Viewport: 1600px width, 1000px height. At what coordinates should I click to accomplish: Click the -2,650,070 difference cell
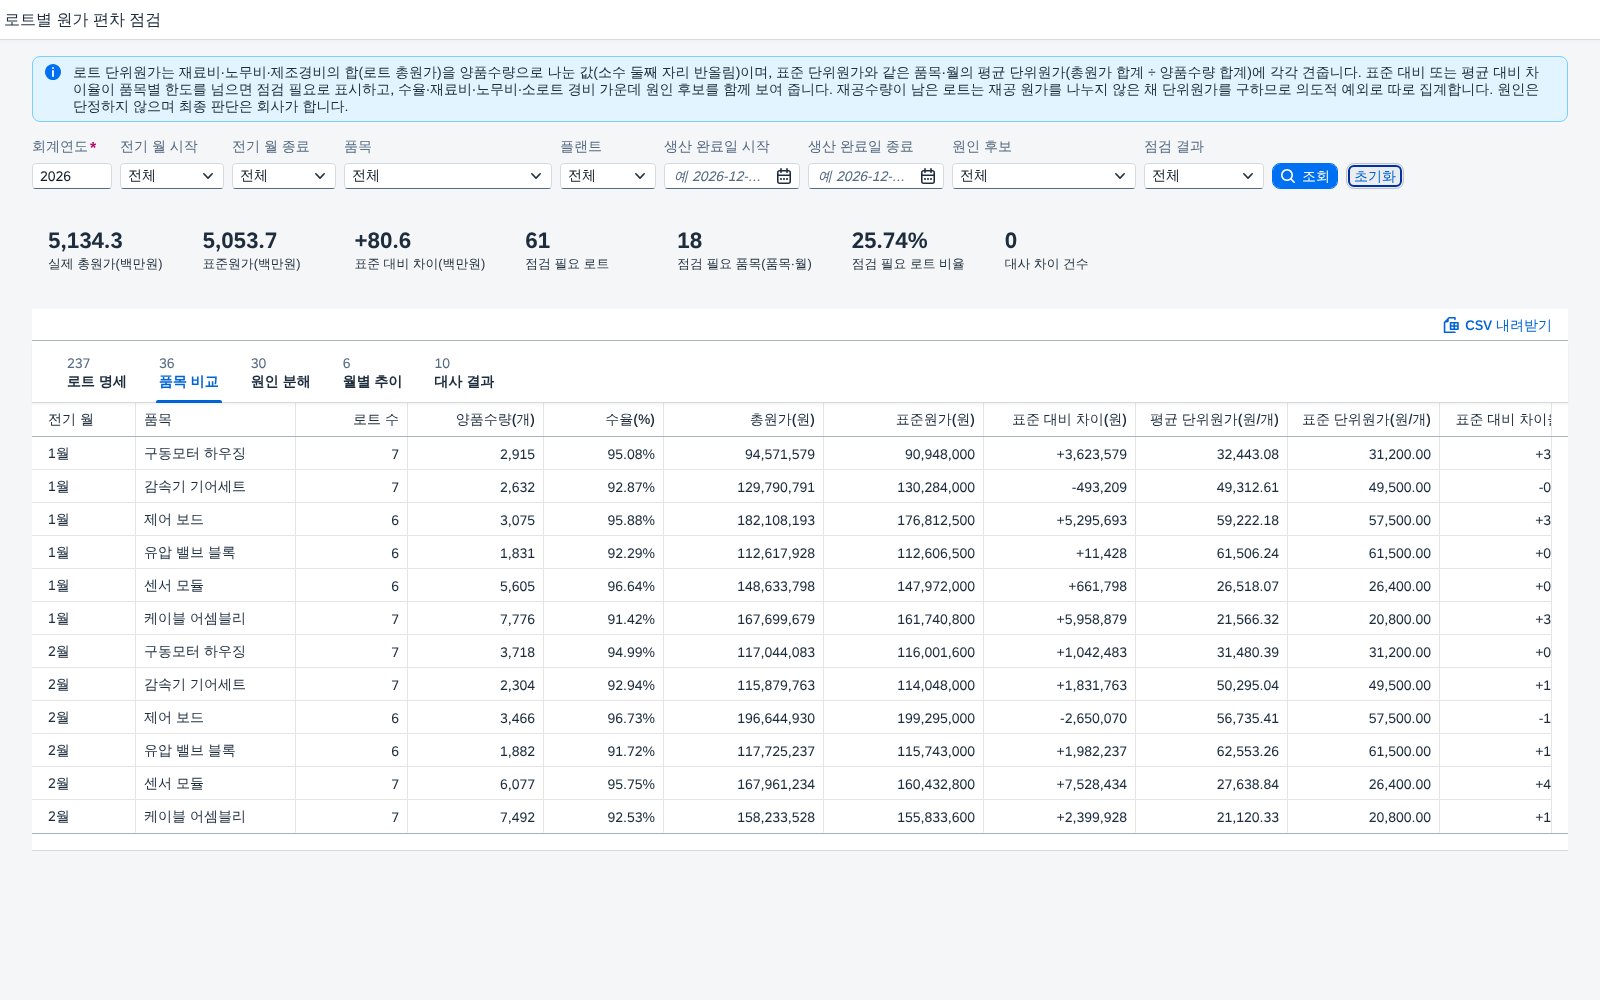click(x=1060, y=718)
